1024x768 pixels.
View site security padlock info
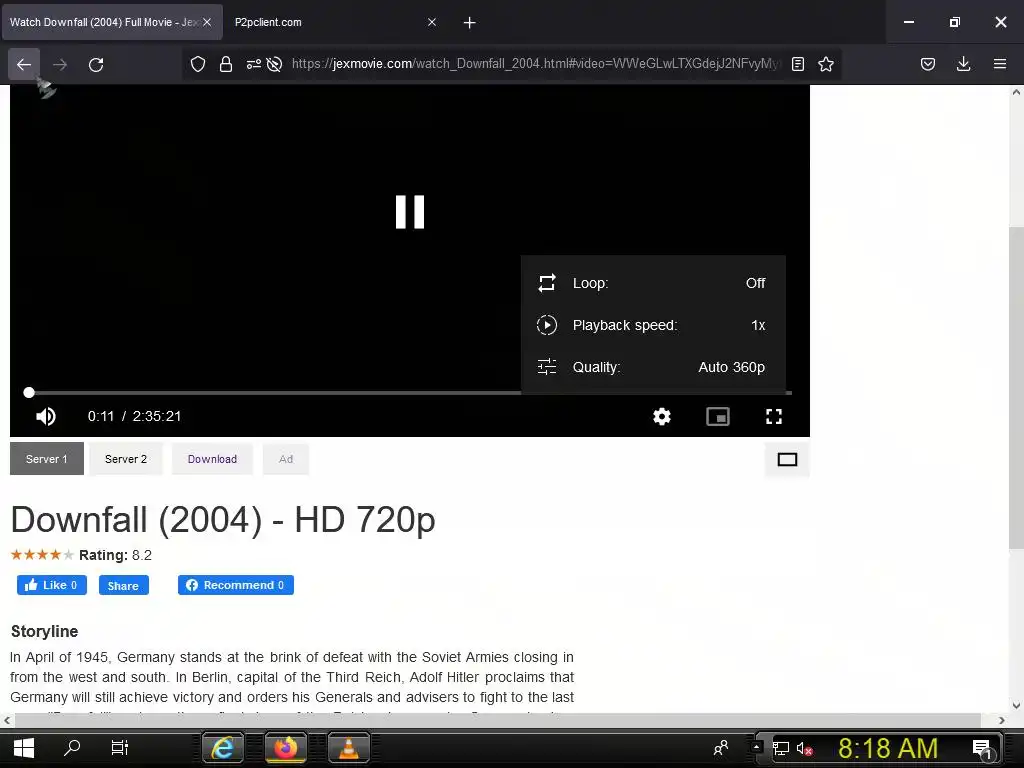tap(226, 64)
